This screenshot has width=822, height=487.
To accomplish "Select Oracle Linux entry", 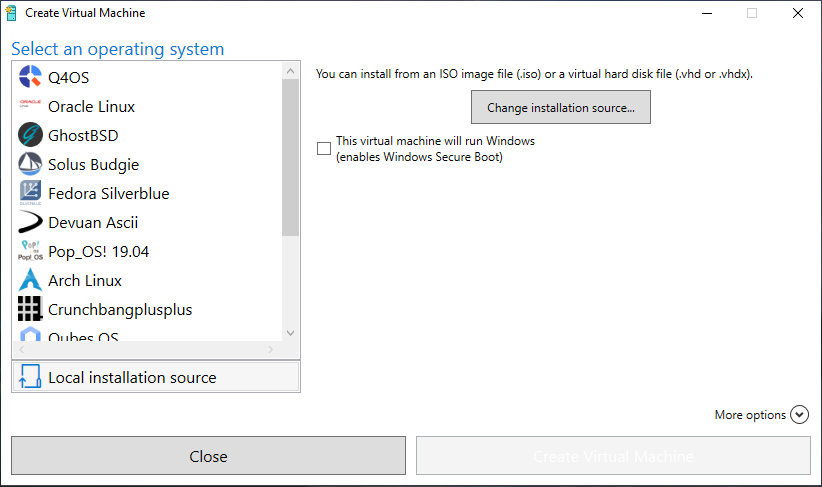I will point(147,106).
